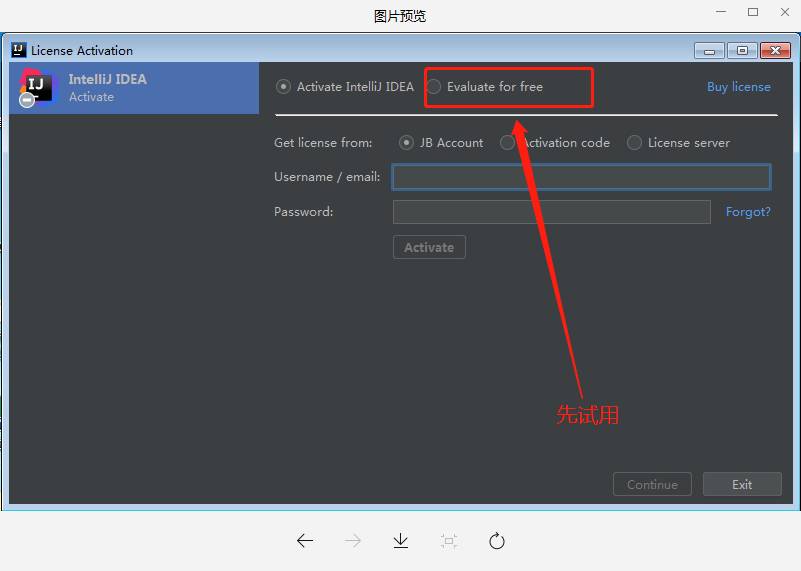Click the fit-to-actual-size icon
Screen dimensions: 801x571
click(x=449, y=541)
